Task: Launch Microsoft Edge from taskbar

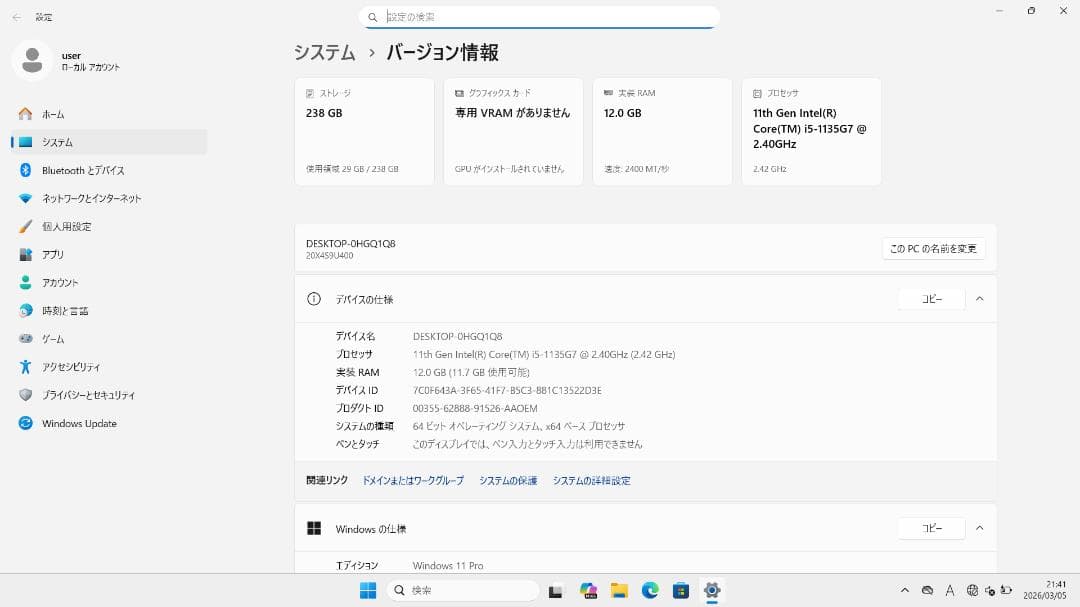Action: click(x=650, y=590)
